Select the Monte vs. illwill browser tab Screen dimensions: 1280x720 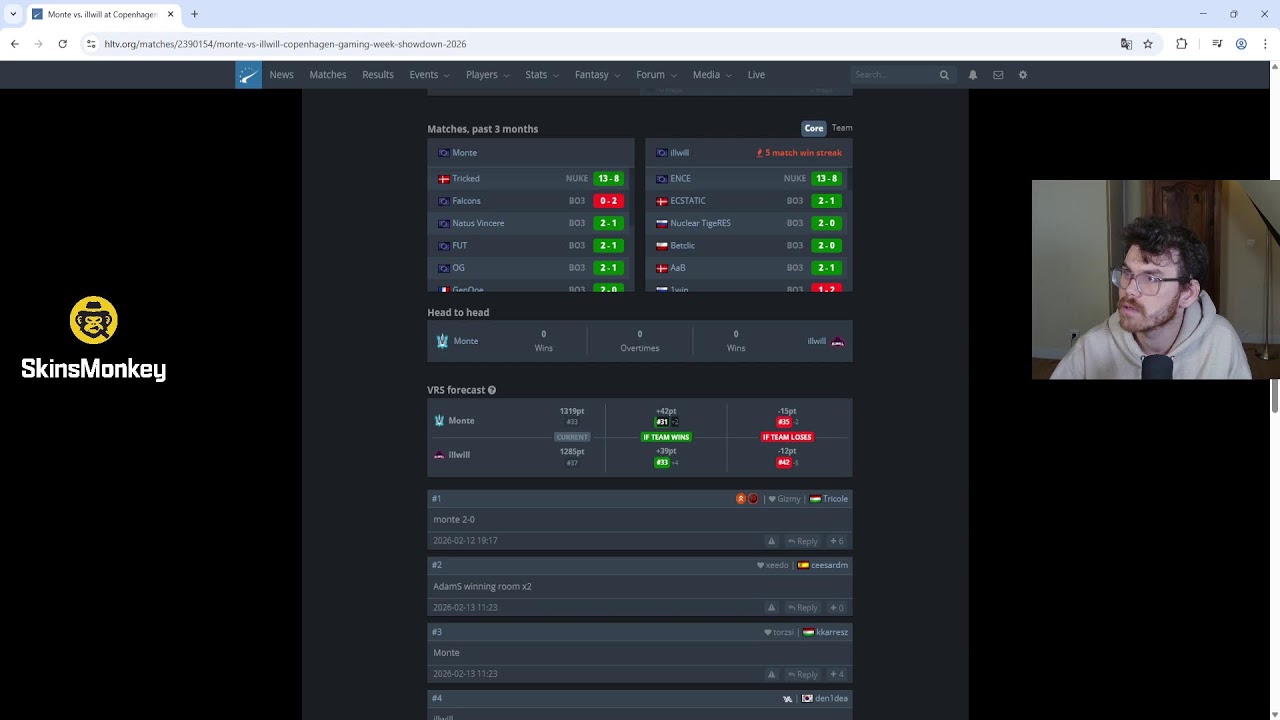pyautogui.click(x=103, y=14)
